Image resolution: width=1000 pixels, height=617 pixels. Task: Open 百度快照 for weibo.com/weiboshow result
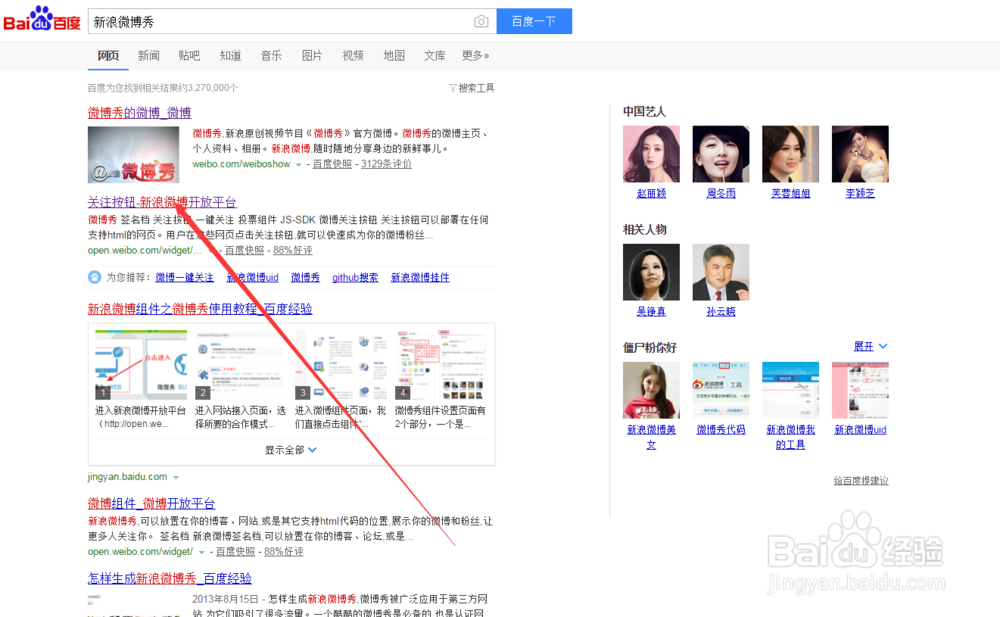[x=332, y=164]
